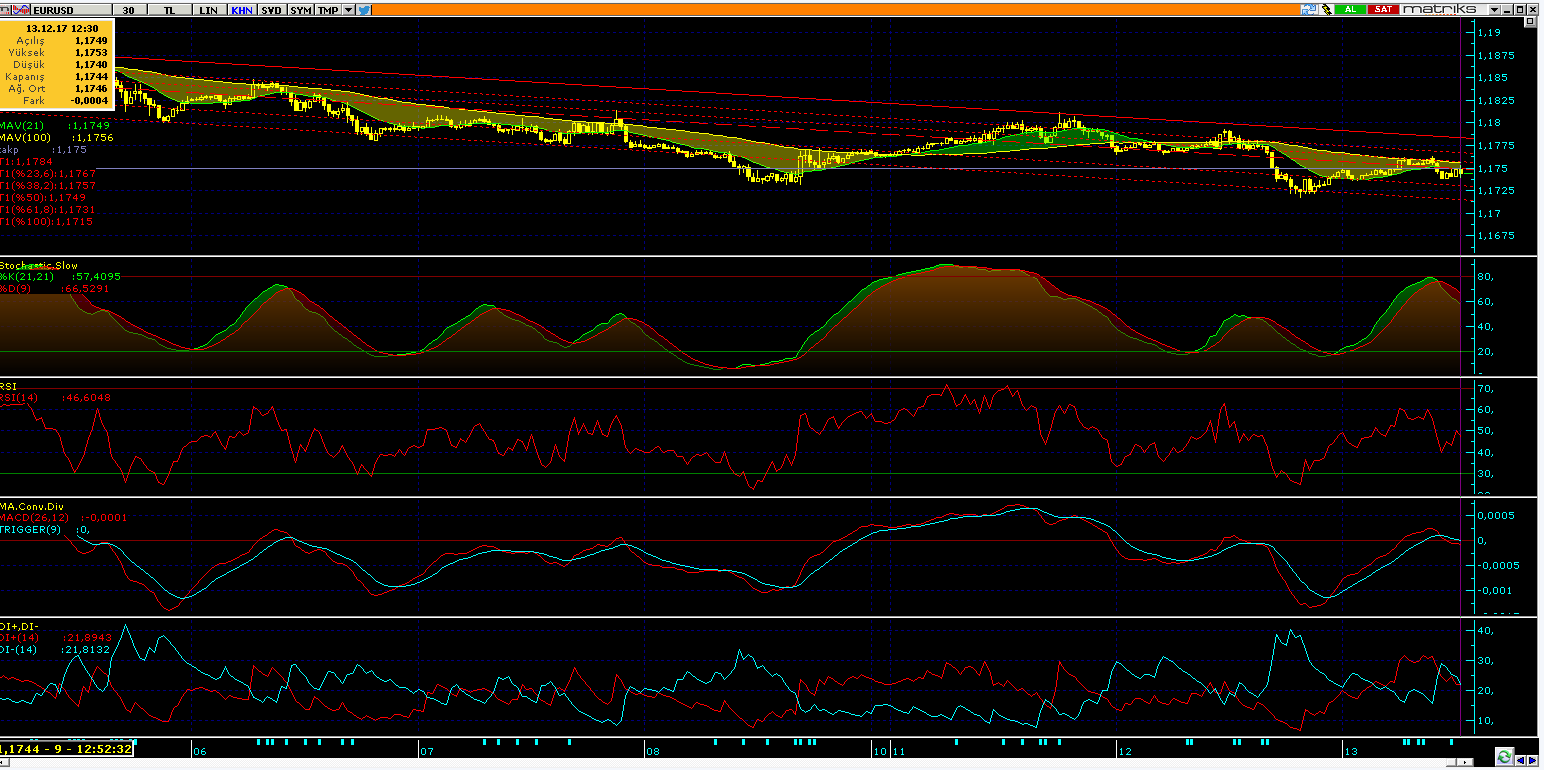Click the green AL buy button
This screenshot has height=770, width=1544.
point(1350,9)
